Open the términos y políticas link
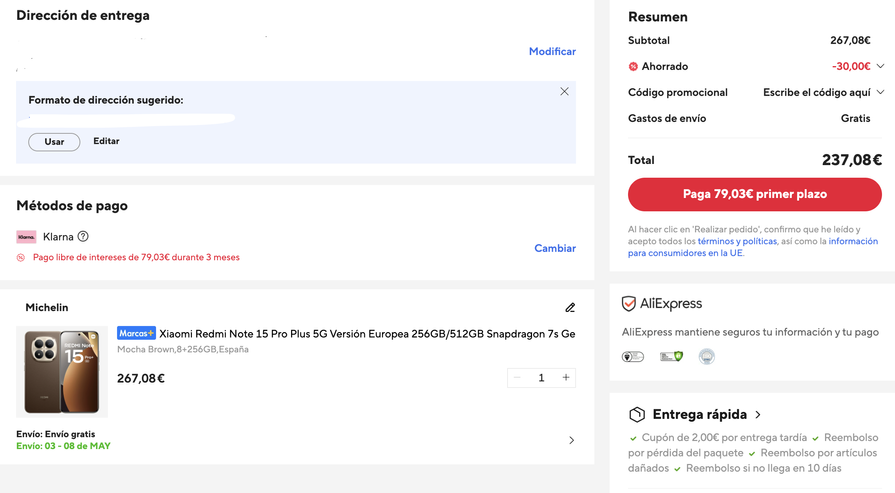 pos(737,241)
